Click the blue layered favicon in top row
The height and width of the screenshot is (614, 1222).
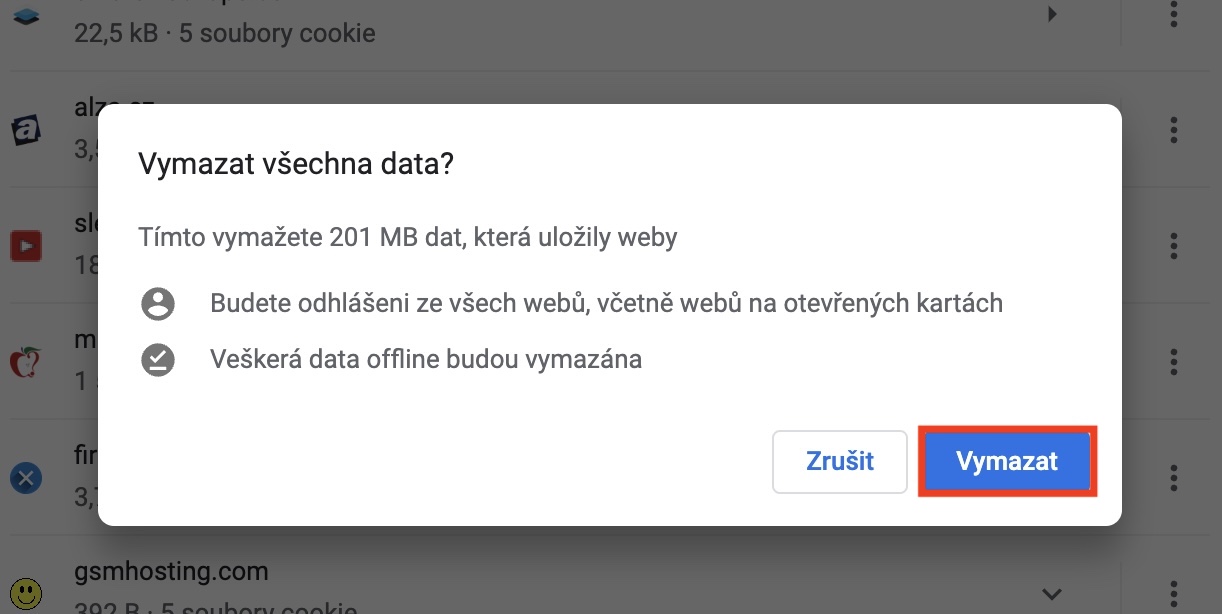pyautogui.click(x=26, y=16)
